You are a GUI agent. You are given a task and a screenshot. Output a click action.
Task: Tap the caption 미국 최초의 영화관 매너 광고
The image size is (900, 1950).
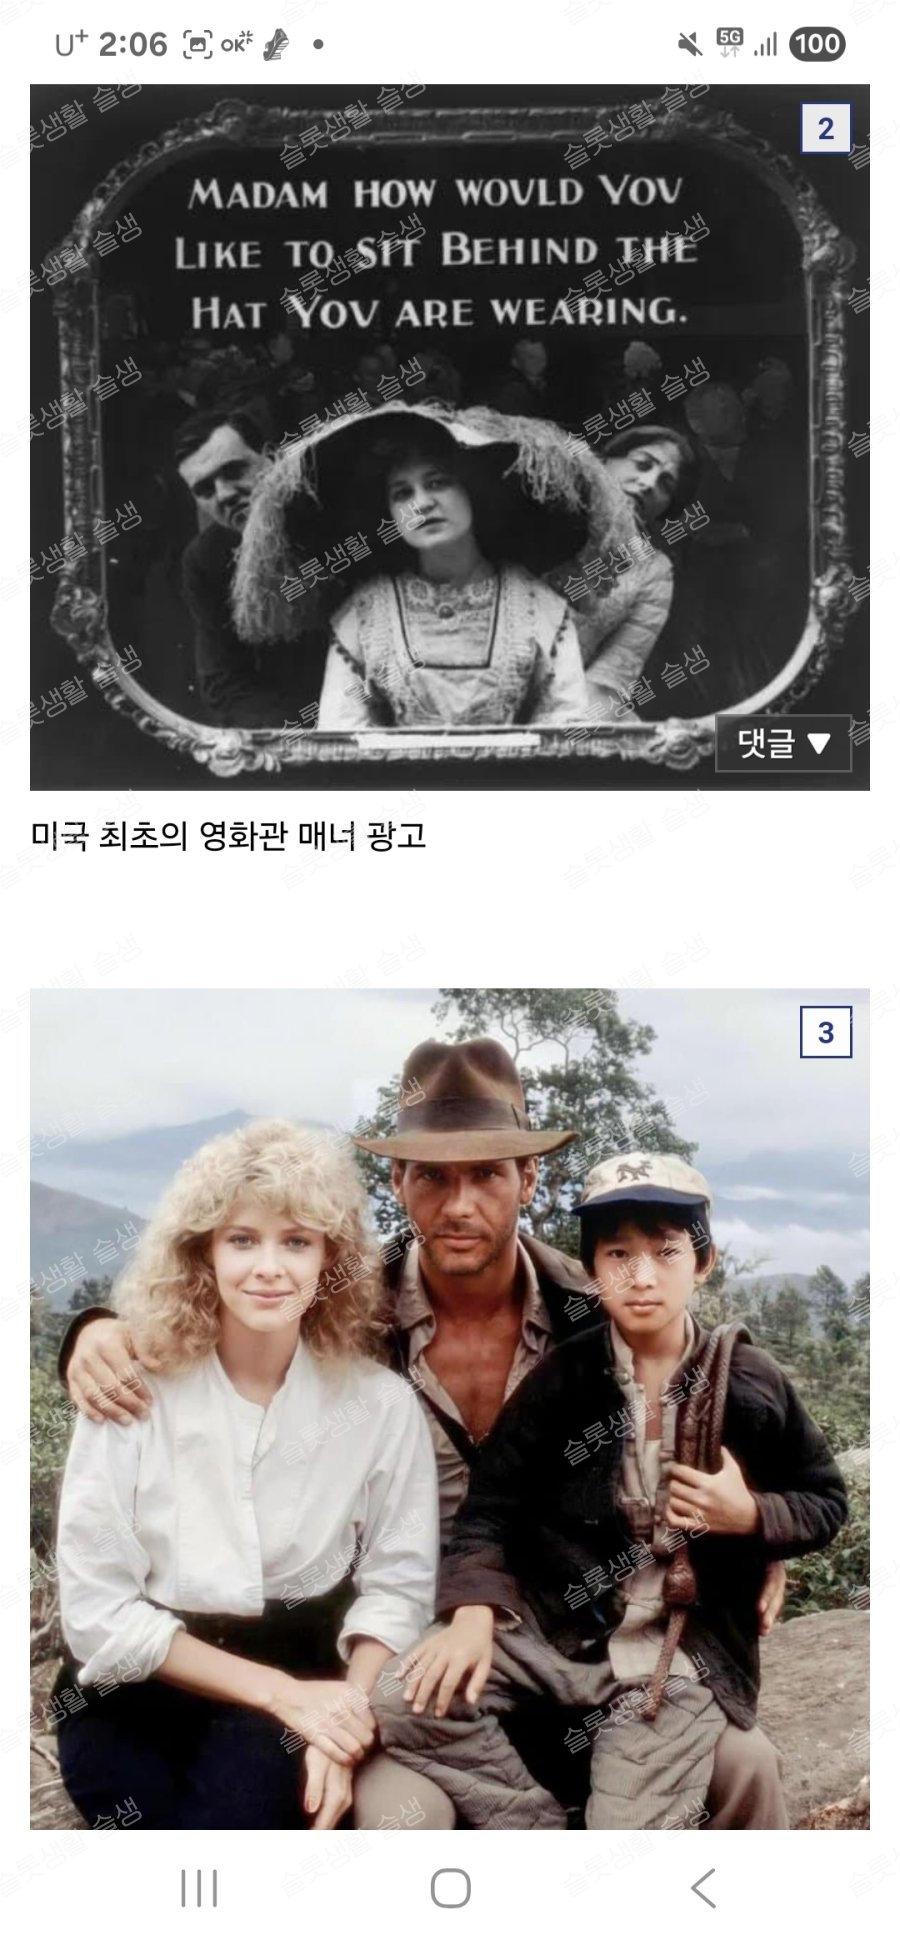click(x=229, y=836)
